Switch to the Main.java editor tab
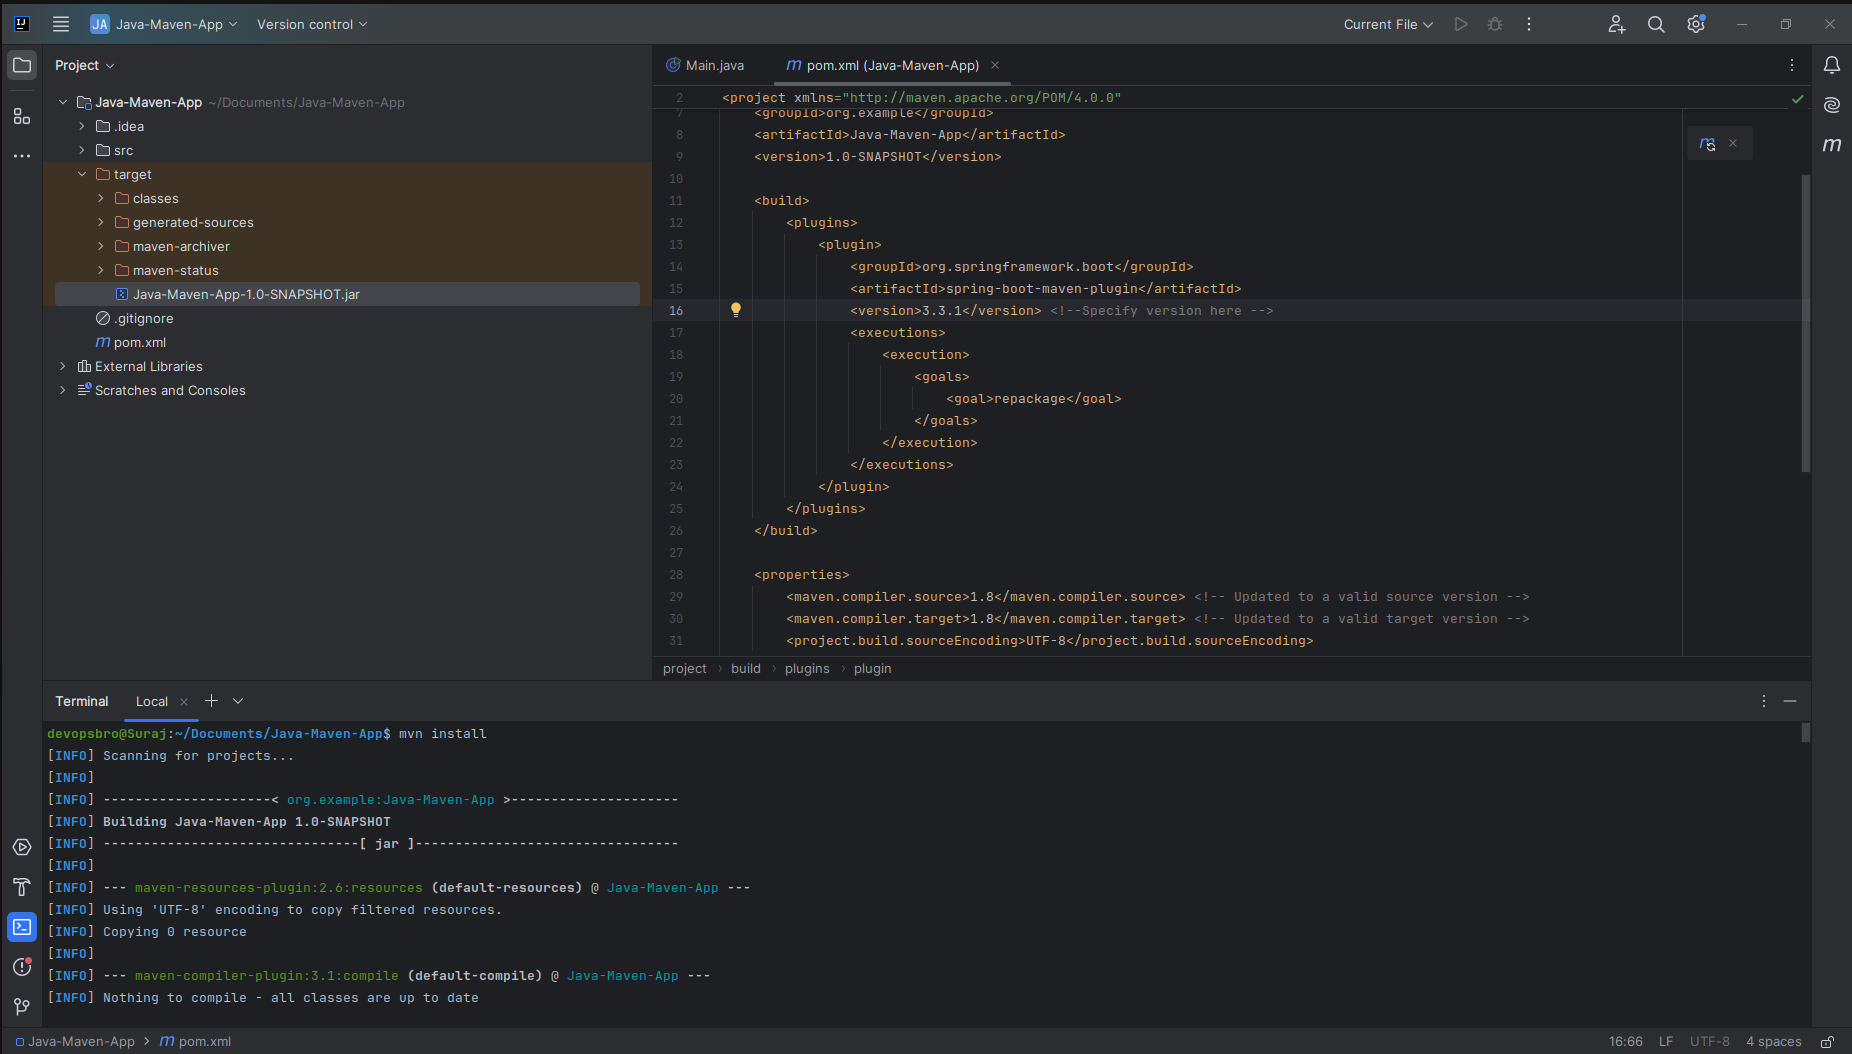This screenshot has width=1852, height=1054. point(706,65)
